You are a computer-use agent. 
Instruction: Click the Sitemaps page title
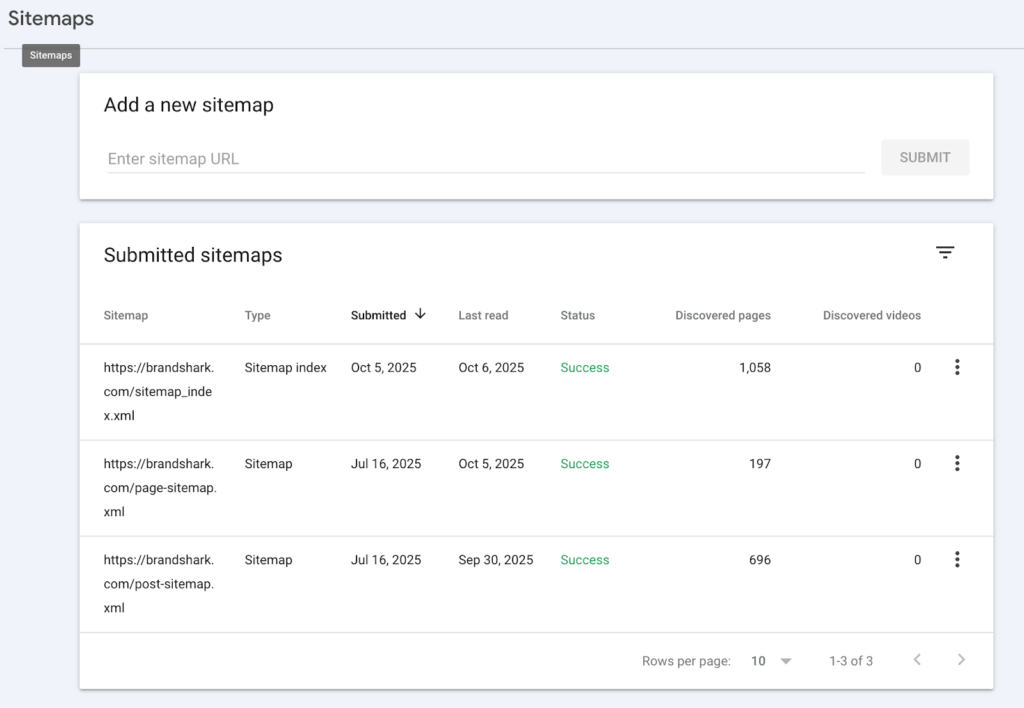click(x=51, y=19)
